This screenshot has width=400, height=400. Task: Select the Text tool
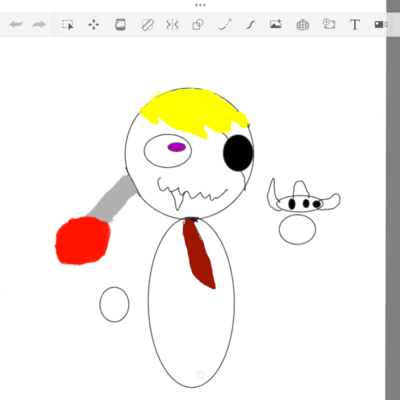(x=355, y=25)
